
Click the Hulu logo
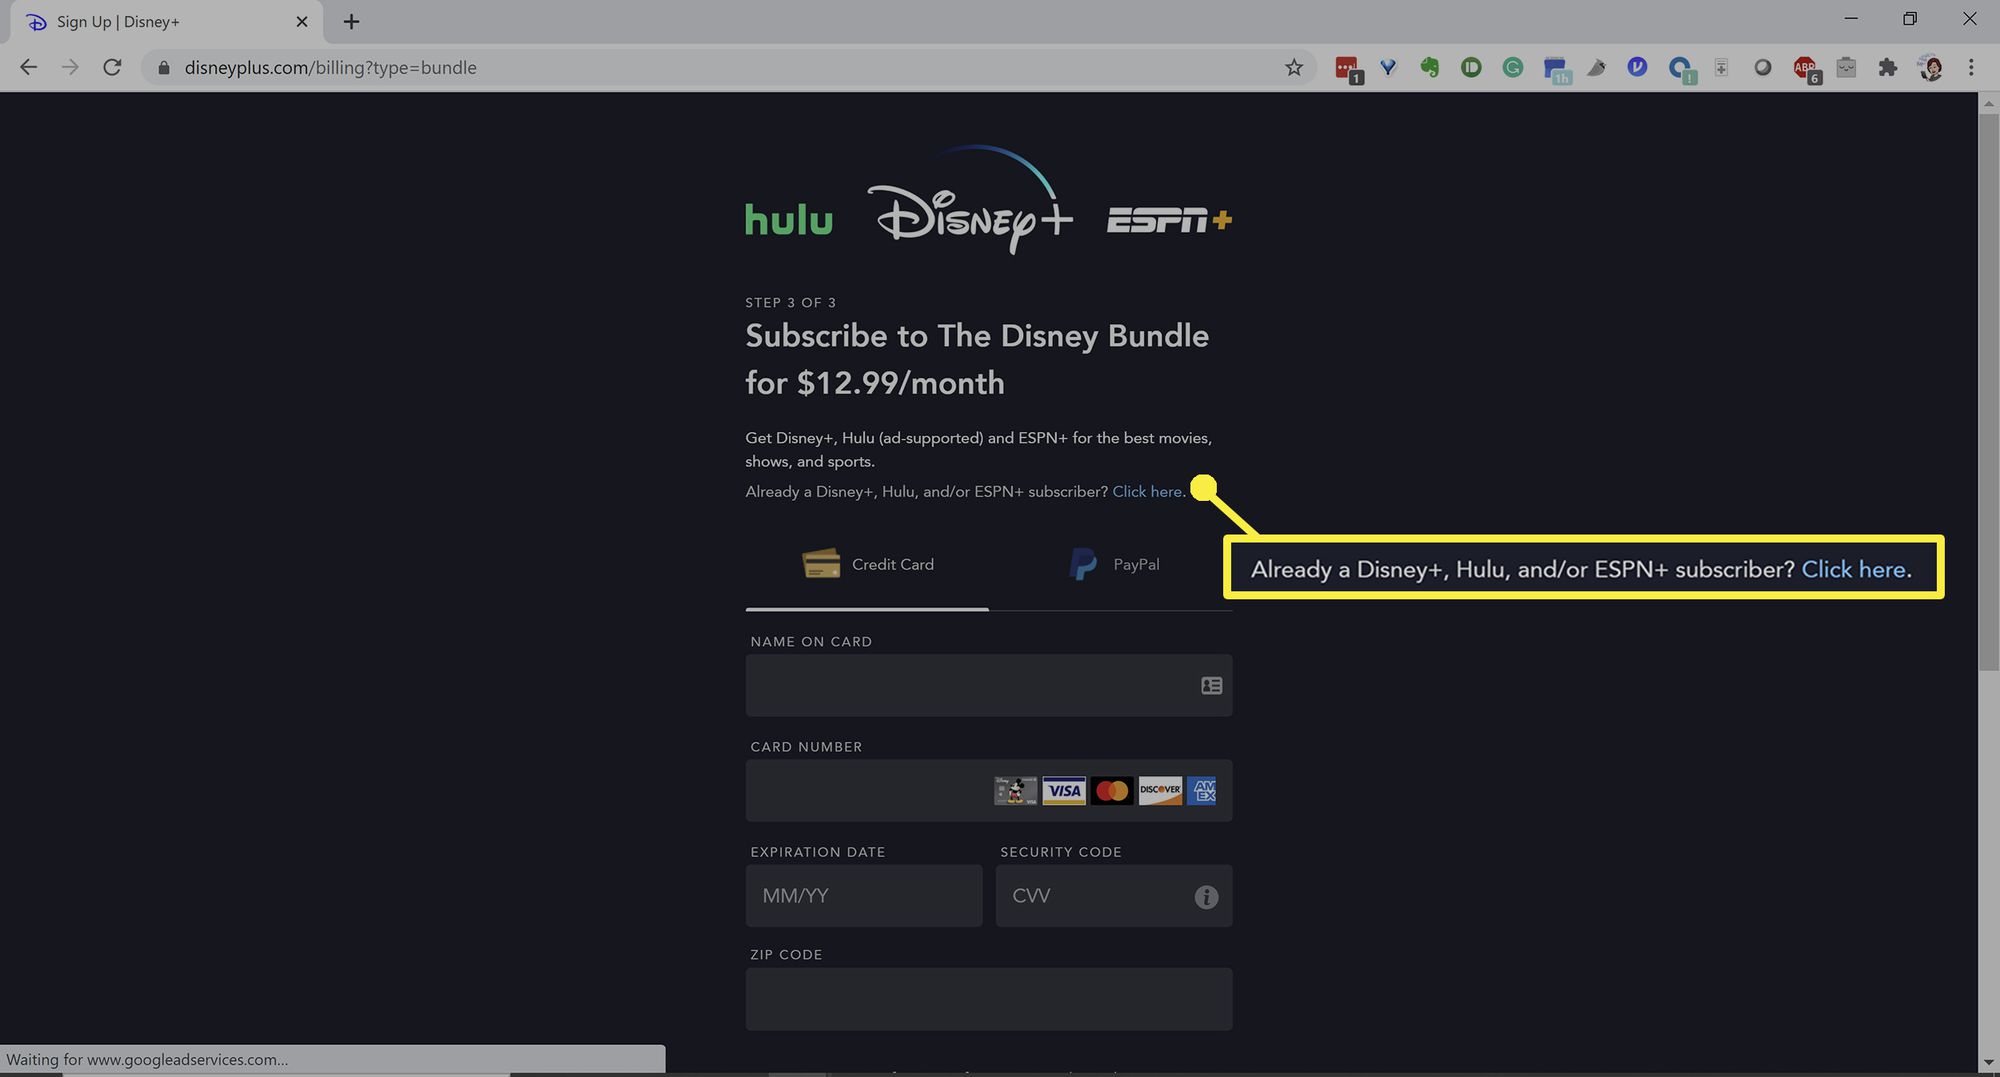click(x=789, y=219)
